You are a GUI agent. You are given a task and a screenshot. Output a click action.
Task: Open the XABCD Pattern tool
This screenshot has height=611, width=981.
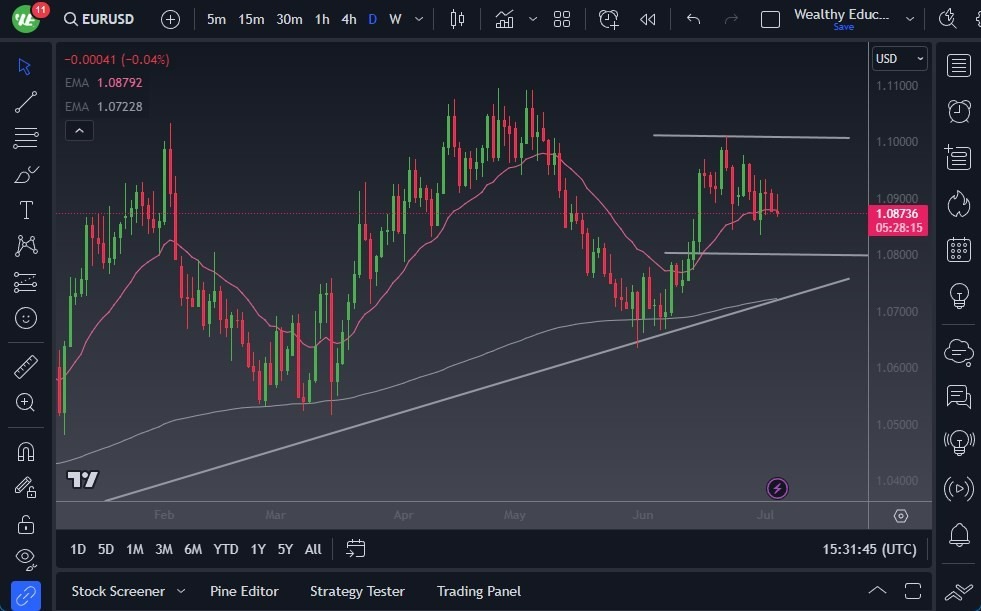pyautogui.click(x=26, y=245)
